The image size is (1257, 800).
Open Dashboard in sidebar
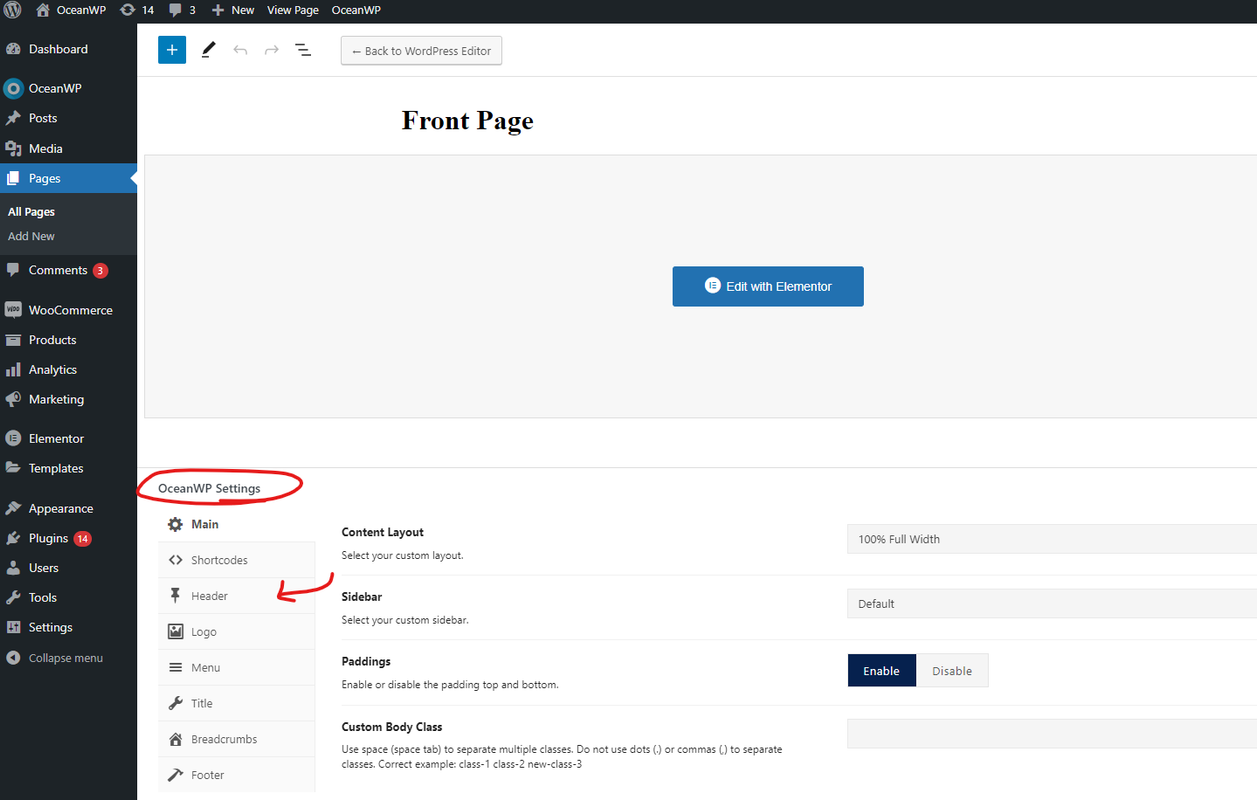(68, 49)
